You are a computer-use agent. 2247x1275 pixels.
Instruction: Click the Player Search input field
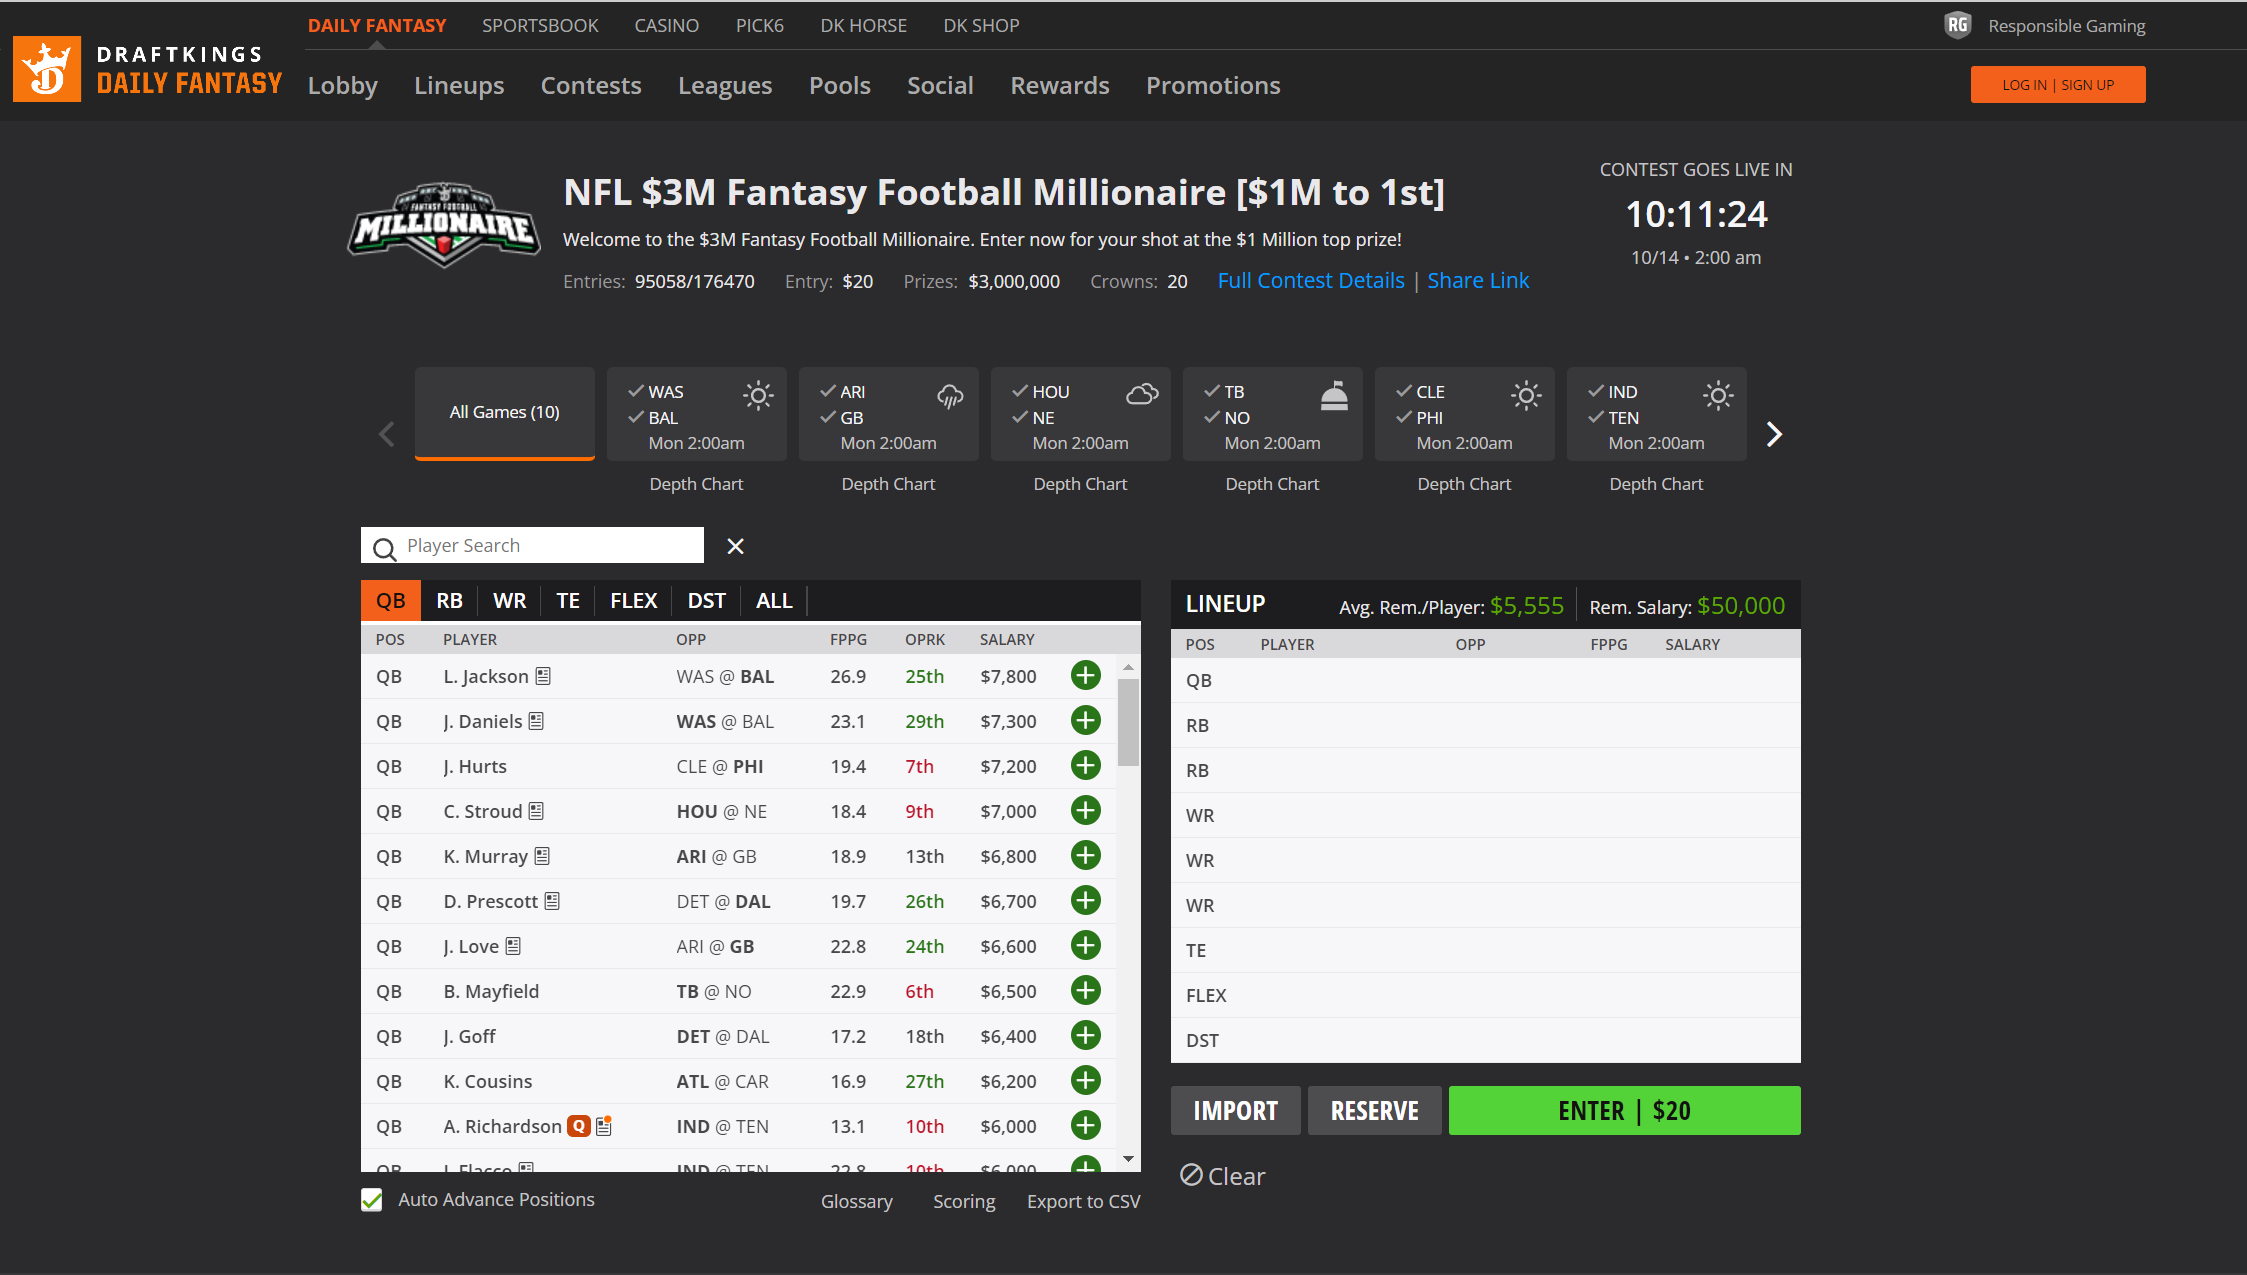click(533, 546)
